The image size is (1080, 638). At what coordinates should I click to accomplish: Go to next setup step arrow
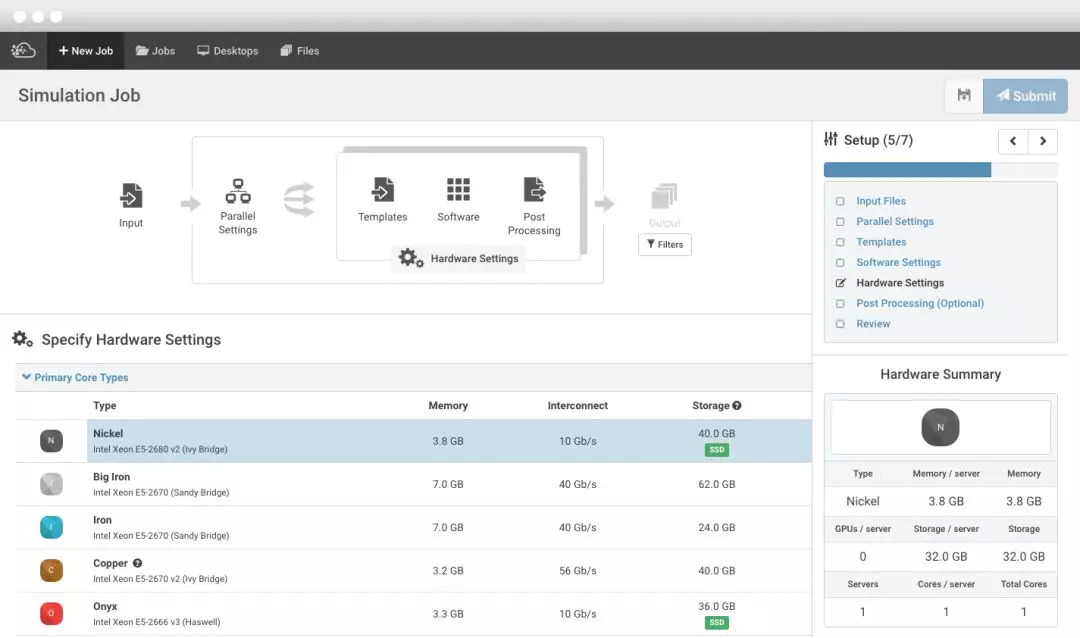pyautogui.click(x=1043, y=141)
